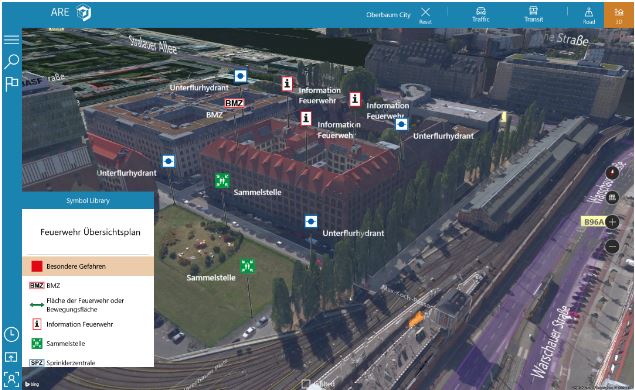
Task: Click the BMZ marker on the building
Action: click(234, 103)
